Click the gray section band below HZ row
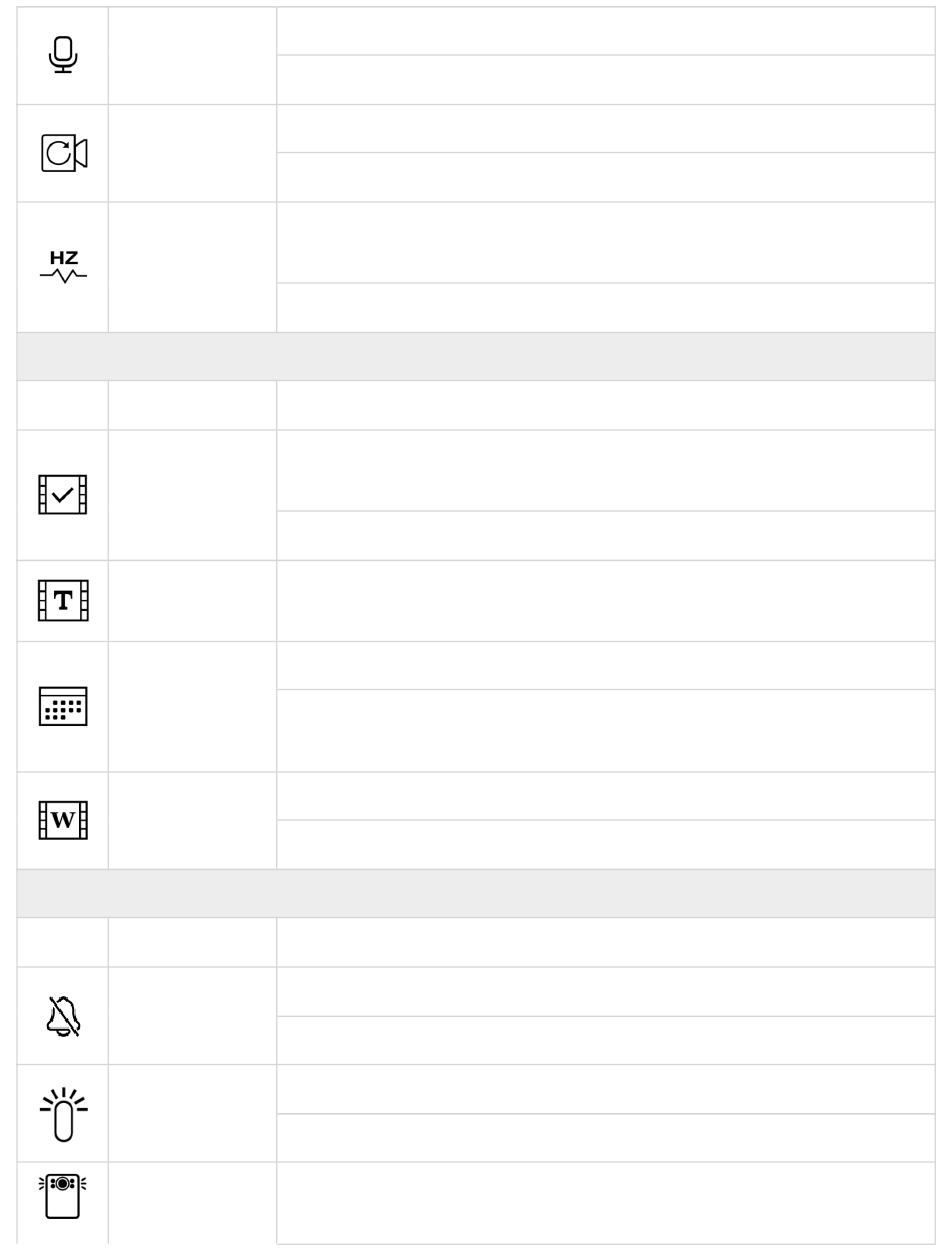Image resolution: width=950 pixels, height=1254 pixels. (476, 356)
